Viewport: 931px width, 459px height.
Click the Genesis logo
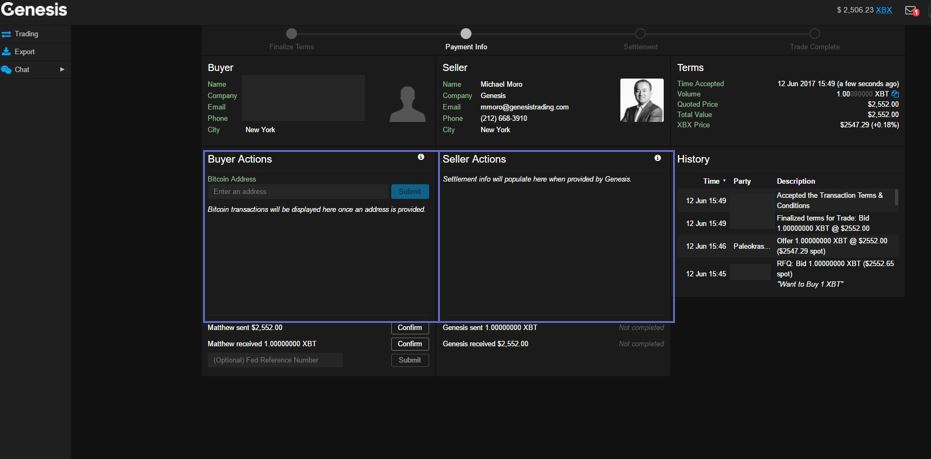[x=34, y=10]
